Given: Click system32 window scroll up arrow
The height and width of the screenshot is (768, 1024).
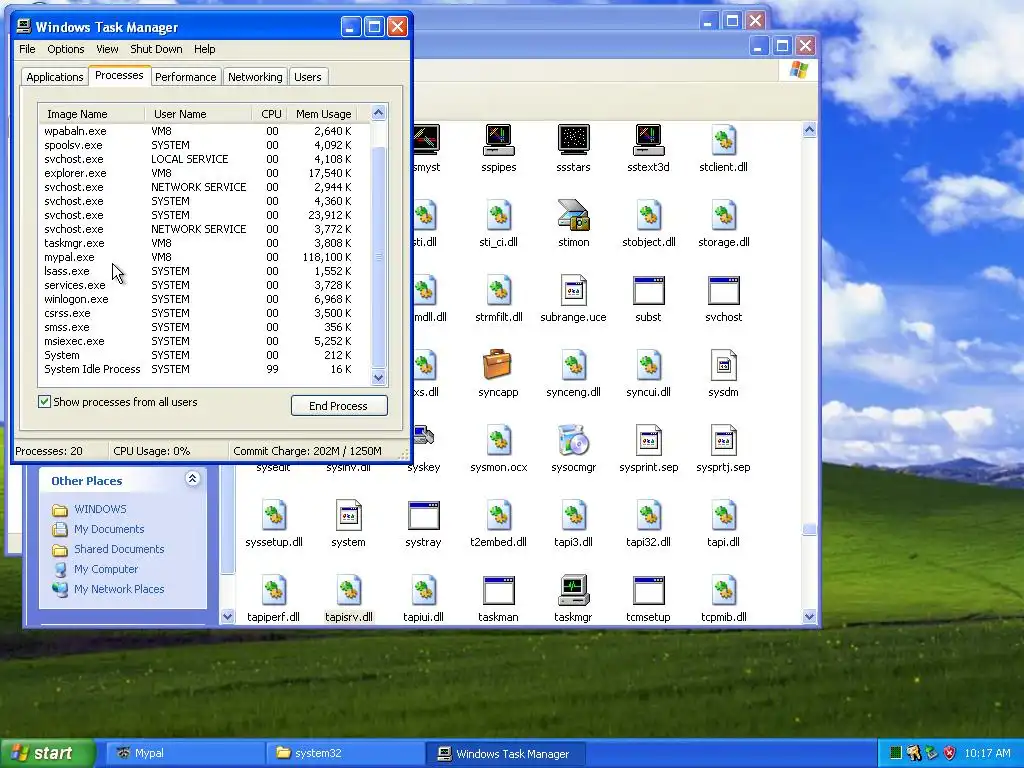Looking at the screenshot, I should click(809, 129).
